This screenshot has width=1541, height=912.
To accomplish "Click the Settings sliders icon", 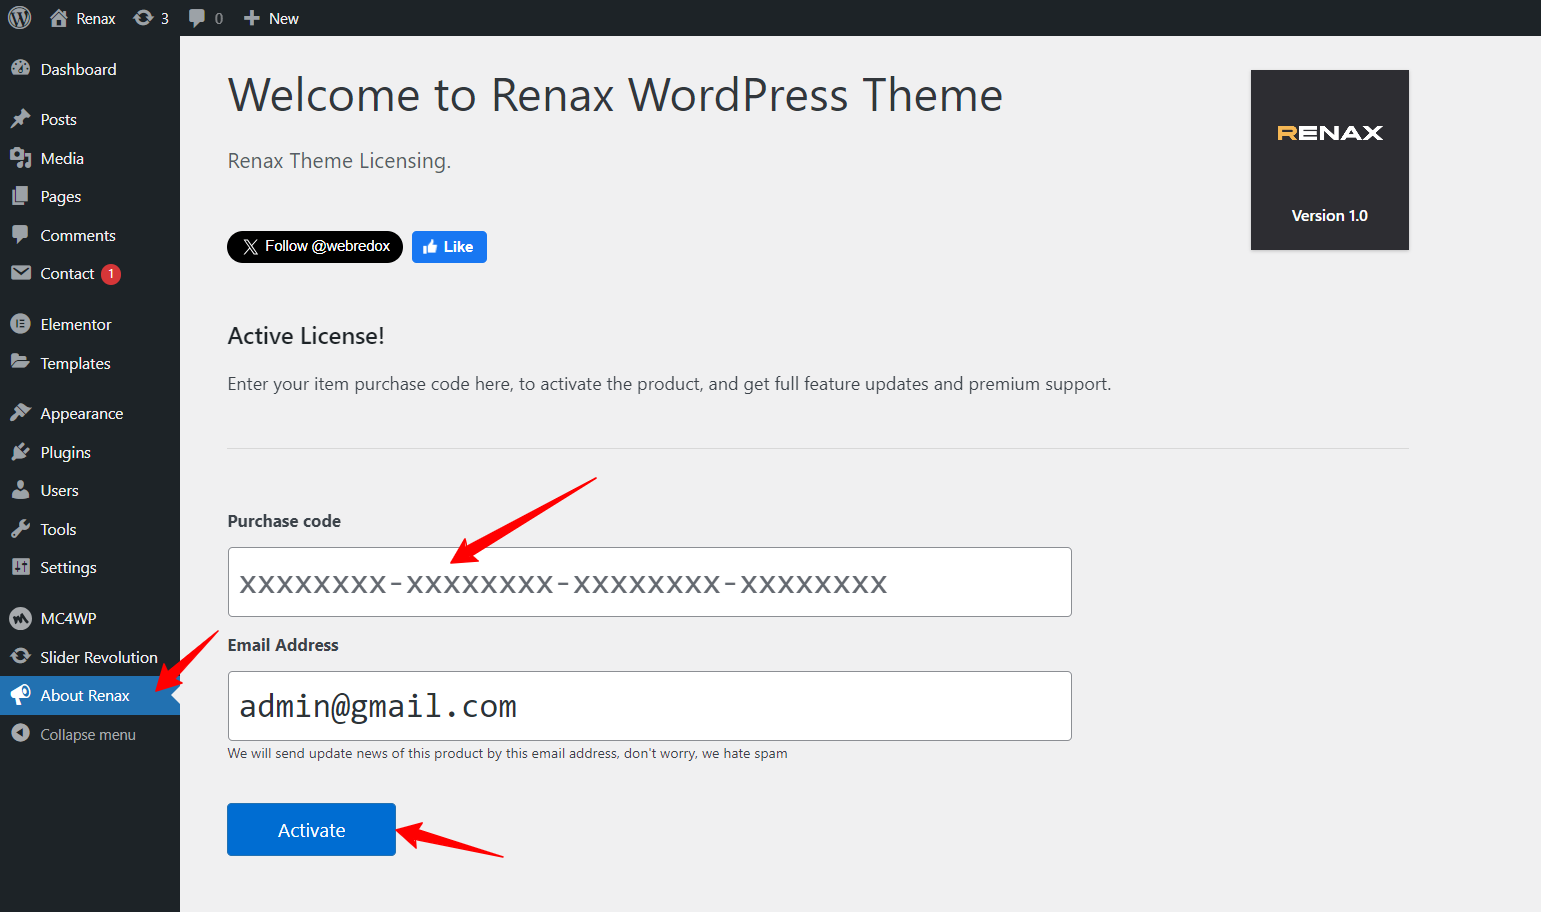I will click(20, 567).
